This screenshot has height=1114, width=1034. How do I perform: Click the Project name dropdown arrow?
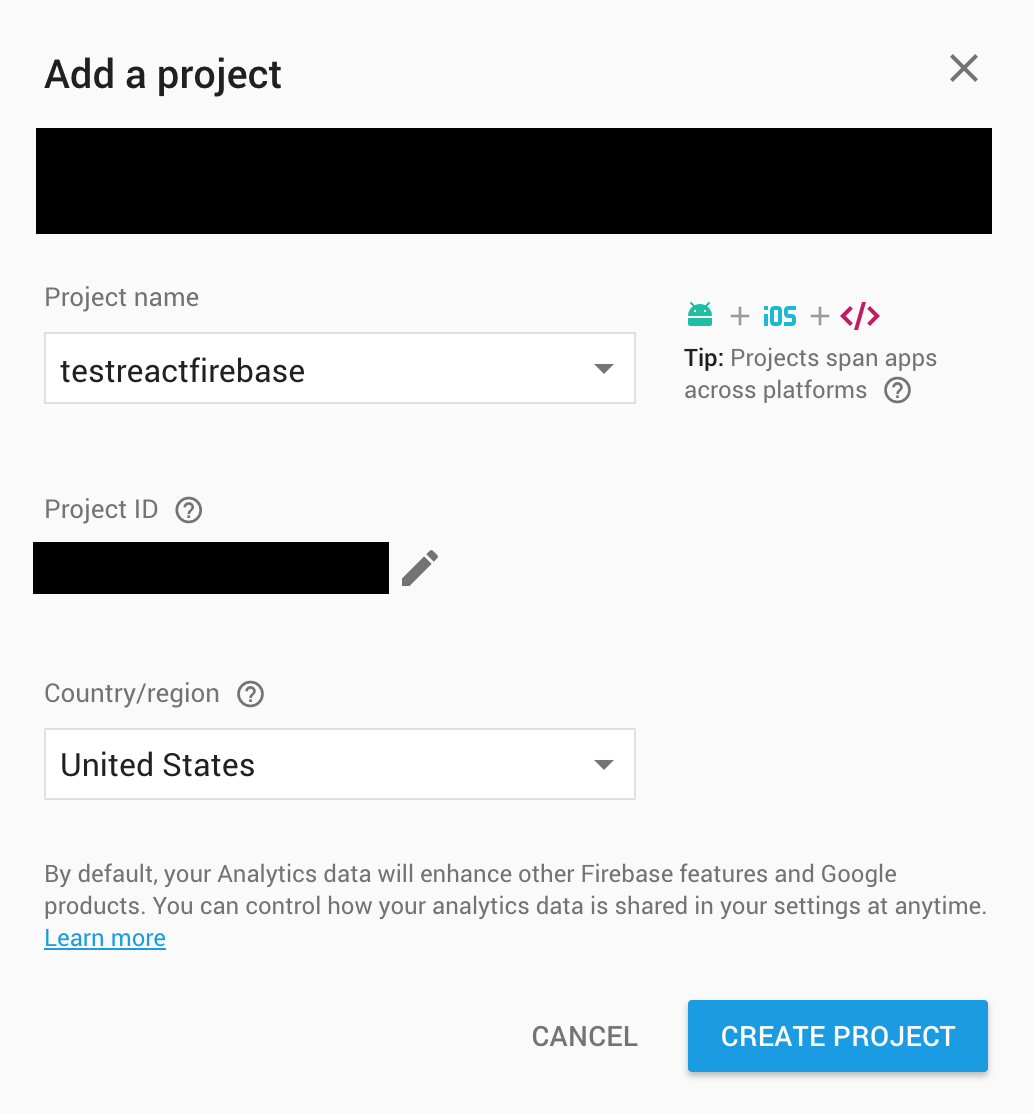(603, 368)
